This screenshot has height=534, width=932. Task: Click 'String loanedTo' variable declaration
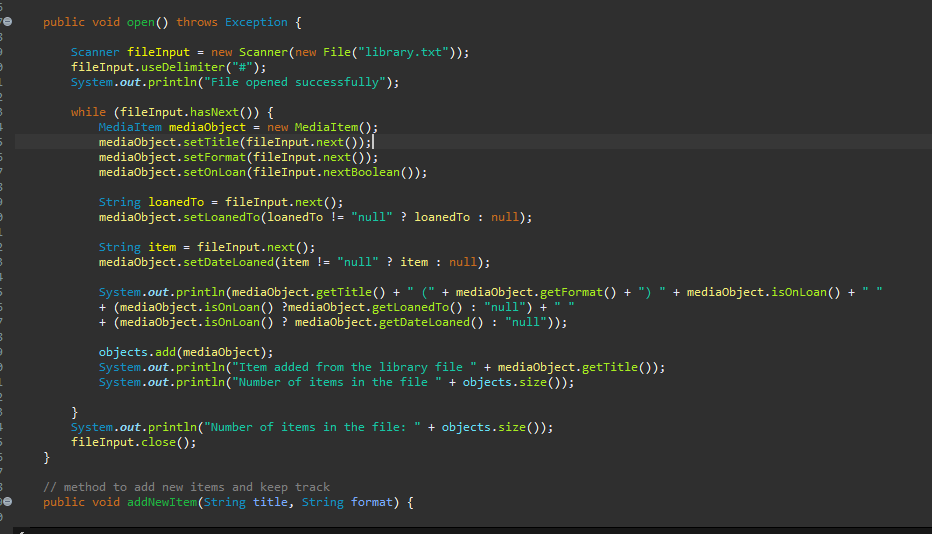[151, 202]
